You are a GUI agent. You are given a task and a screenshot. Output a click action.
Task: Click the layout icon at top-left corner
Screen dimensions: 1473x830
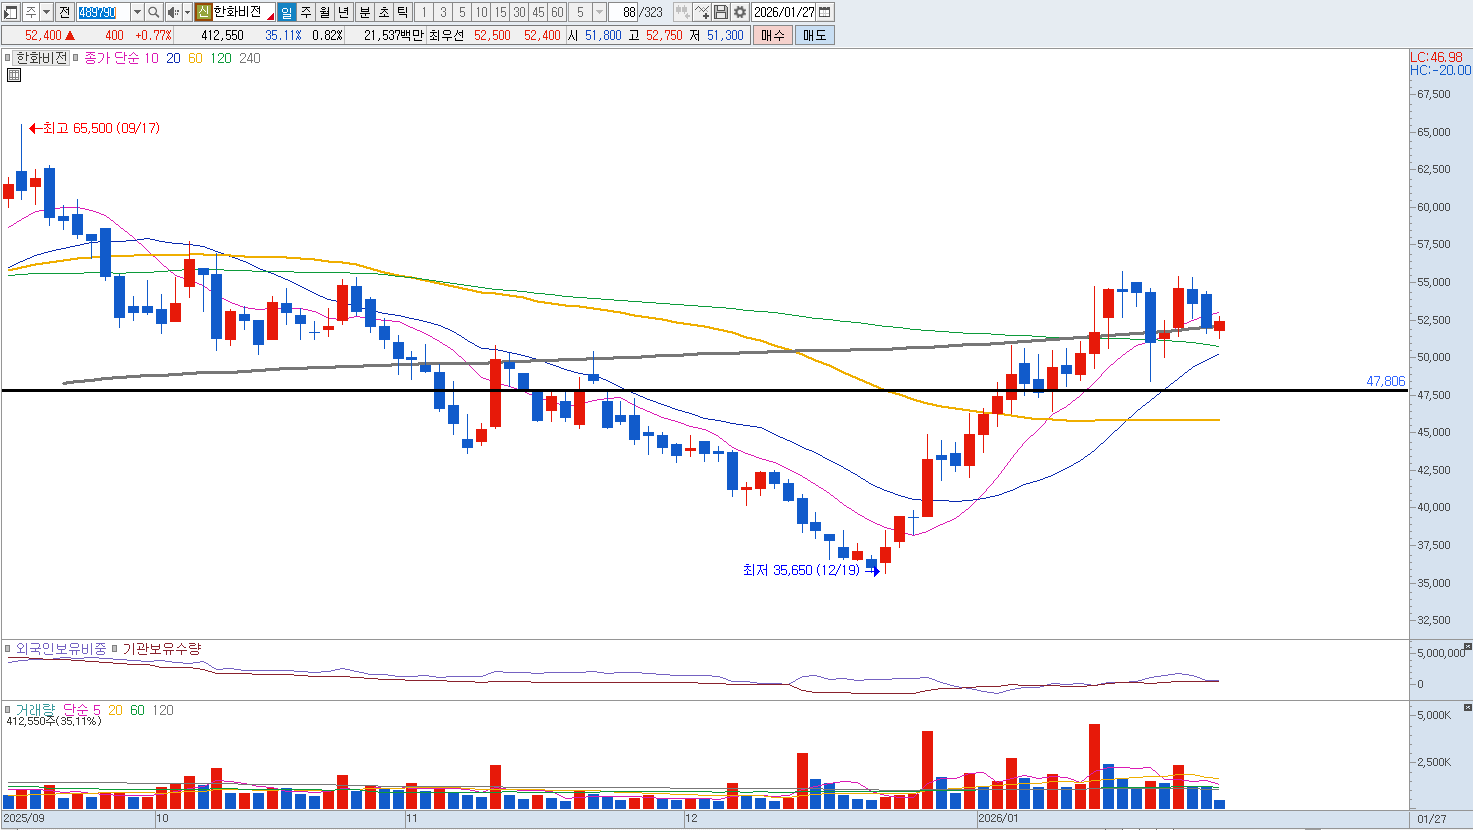click(x=11, y=12)
